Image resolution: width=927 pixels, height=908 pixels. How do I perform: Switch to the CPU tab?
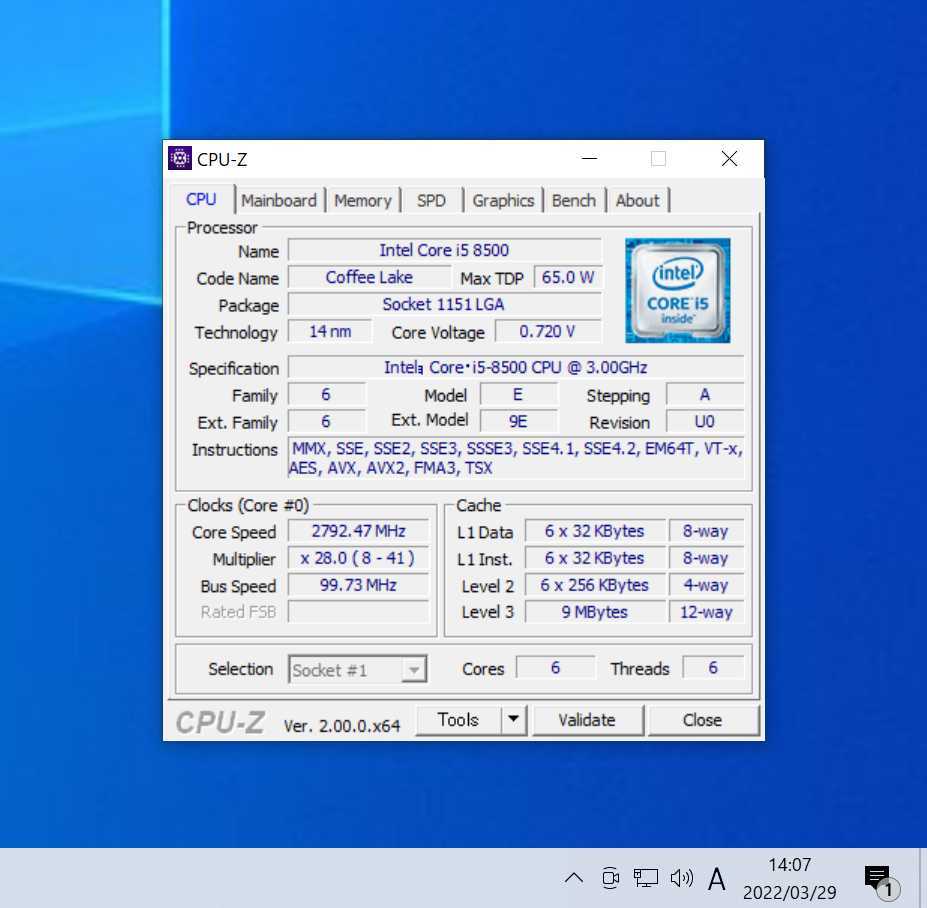(201, 199)
